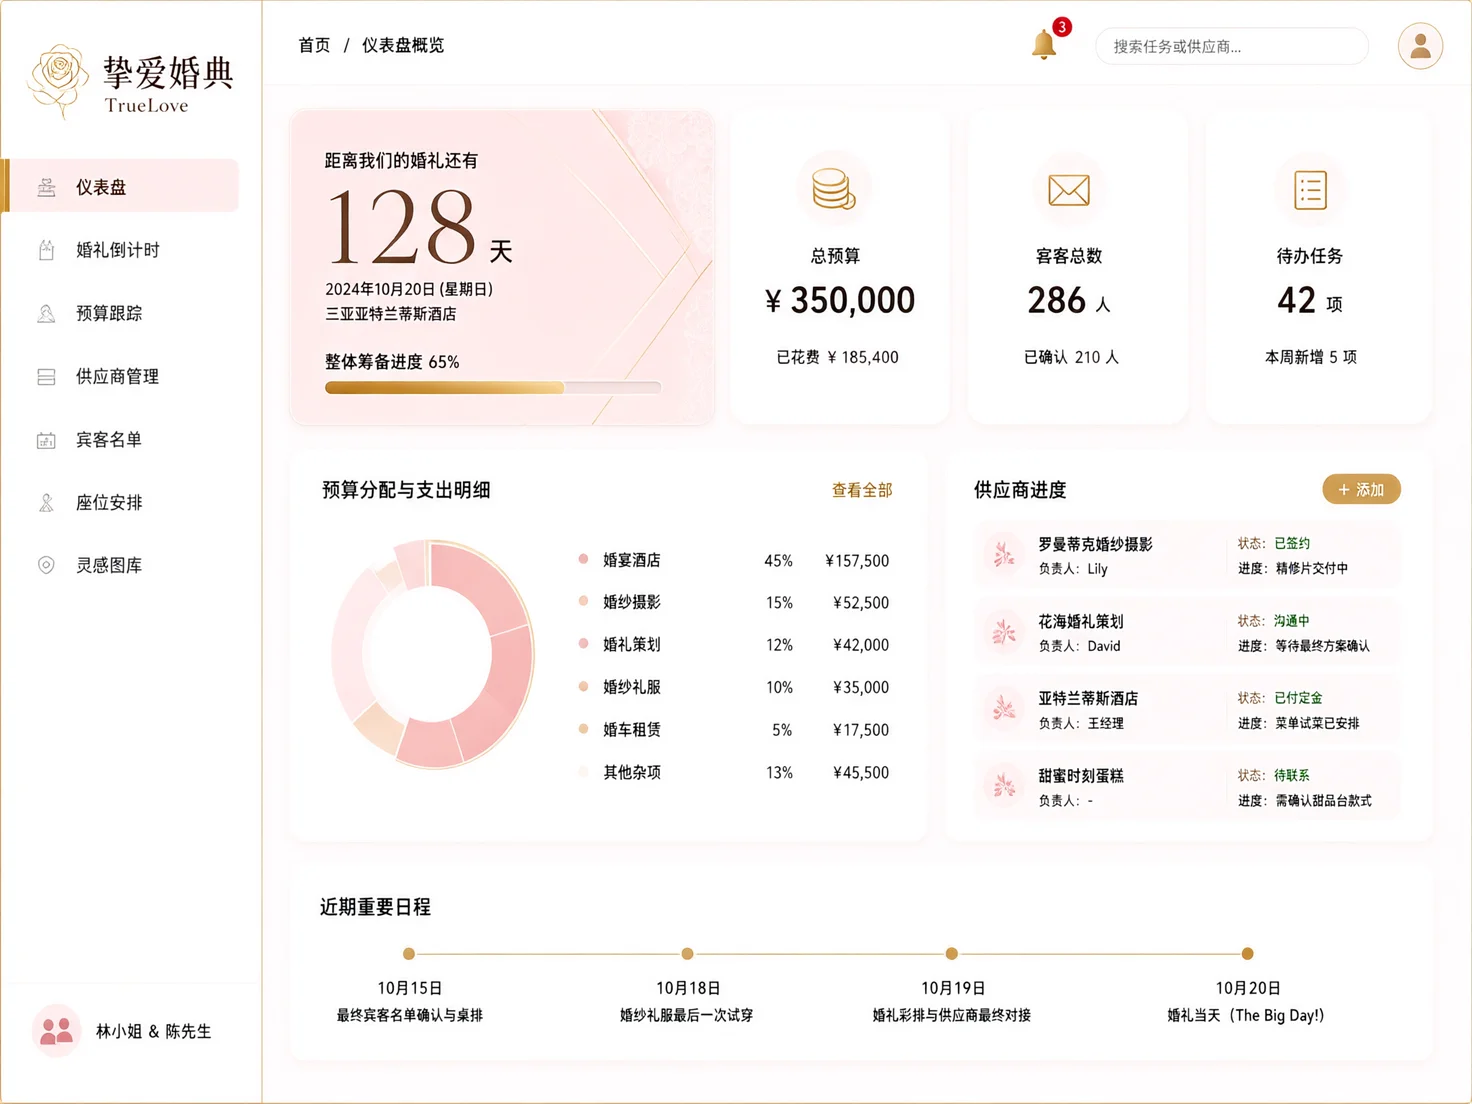Click the icon beside 供应商管理
This screenshot has height=1104, width=1472.
point(46,376)
